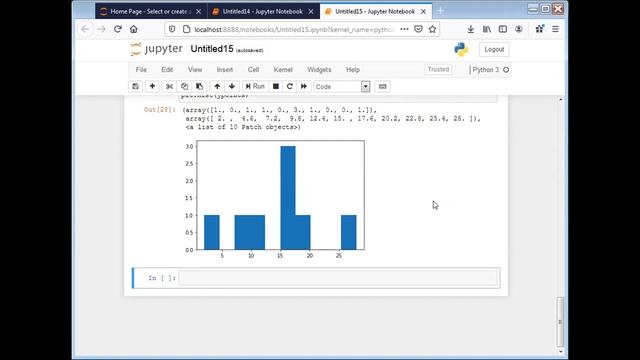Interrupt the kernel with stop icon

coord(276,87)
